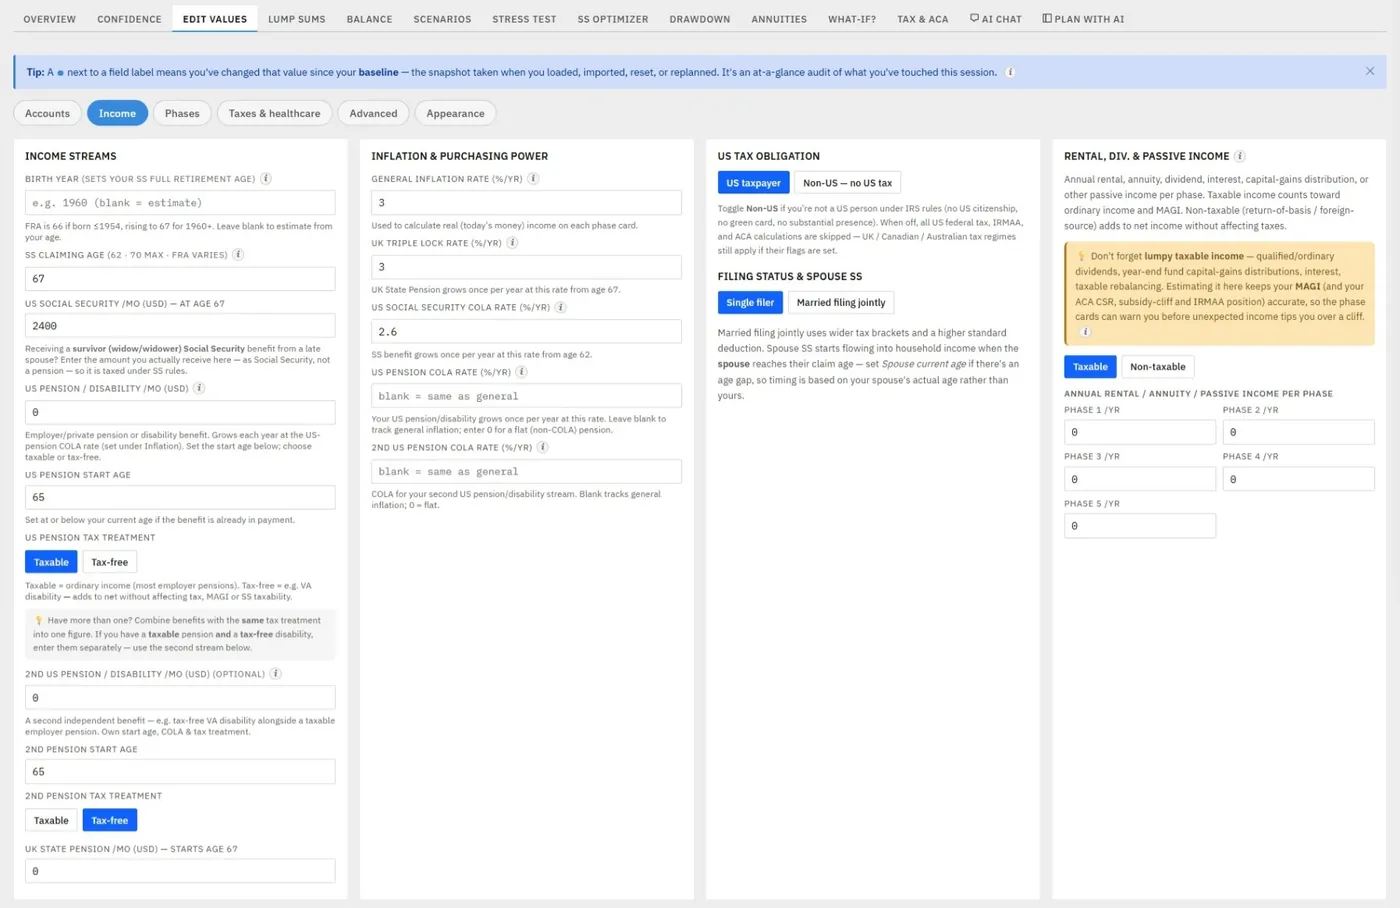Open AI Chat tab
The width and height of the screenshot is (1400, 908).
point(996,19)
